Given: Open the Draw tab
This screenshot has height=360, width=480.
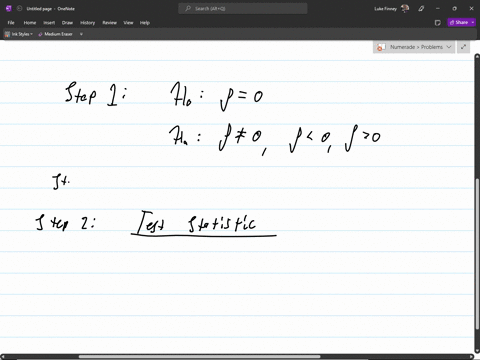Looking at the screenshot, I should [67, 23].
